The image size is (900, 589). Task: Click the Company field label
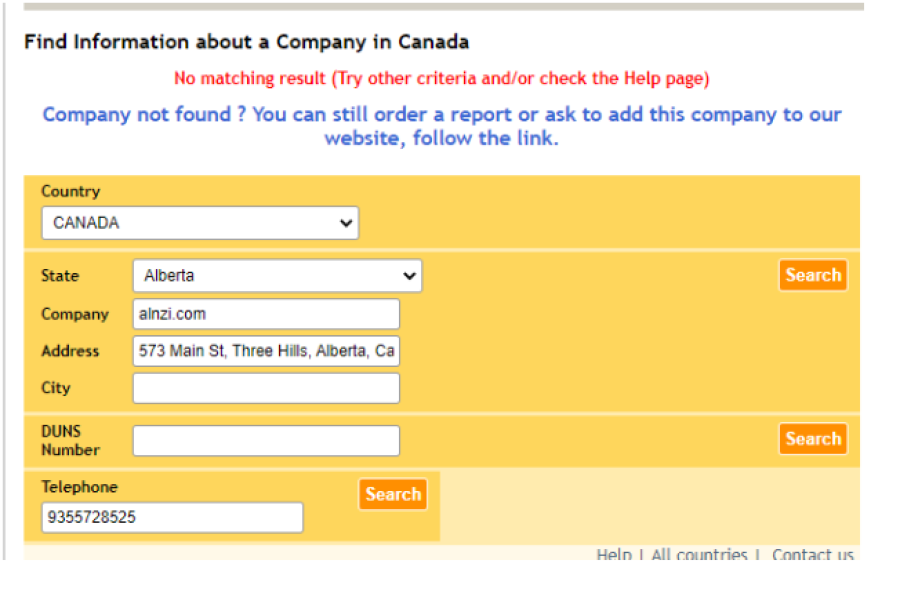coord(75,314)
